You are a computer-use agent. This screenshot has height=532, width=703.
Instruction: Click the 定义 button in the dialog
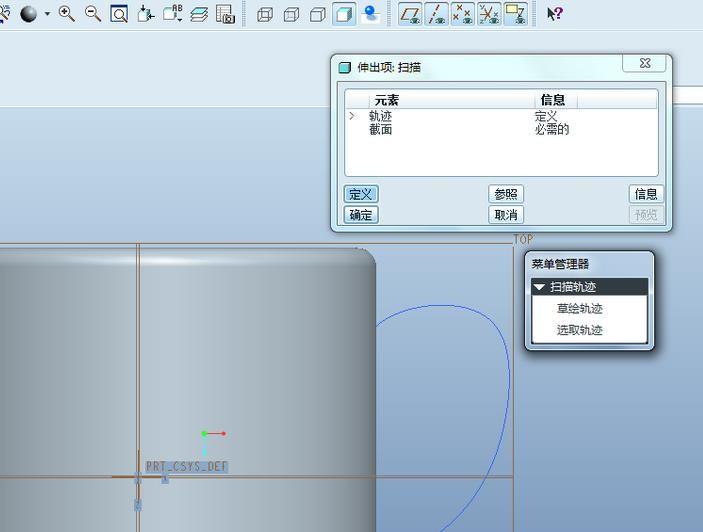point(361,194)
